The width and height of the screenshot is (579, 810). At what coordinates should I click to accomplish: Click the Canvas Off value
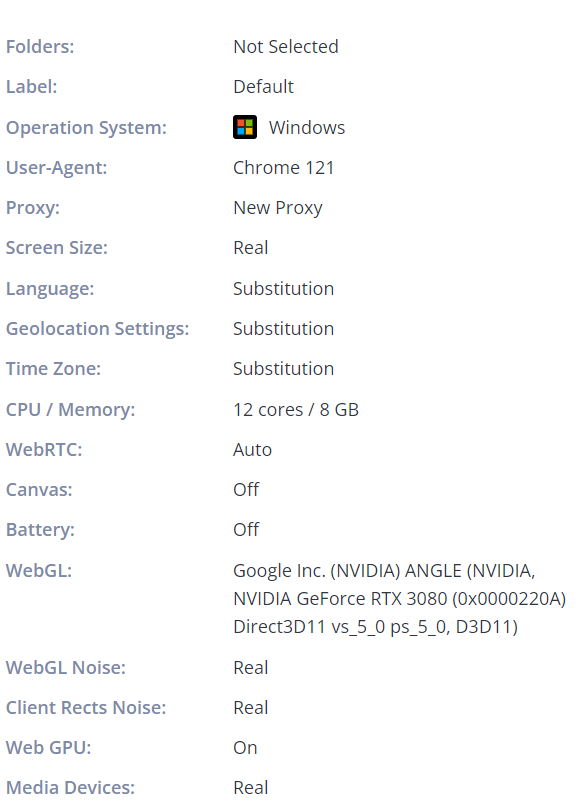[246, 489]
